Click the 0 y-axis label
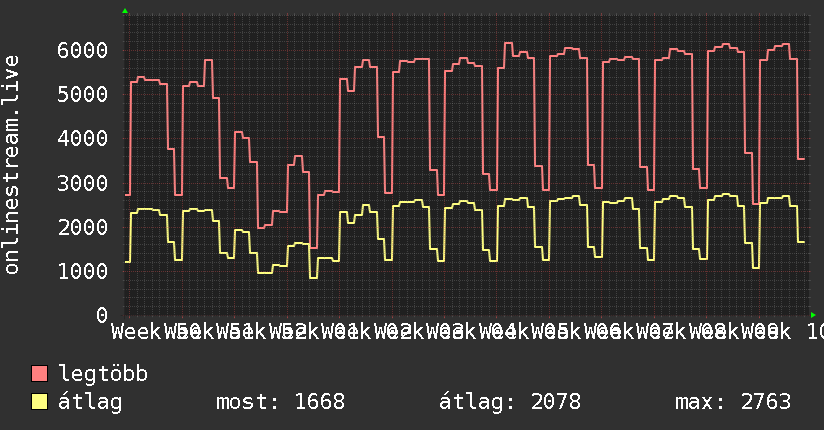The image size is (824, 430). point(102,315)
